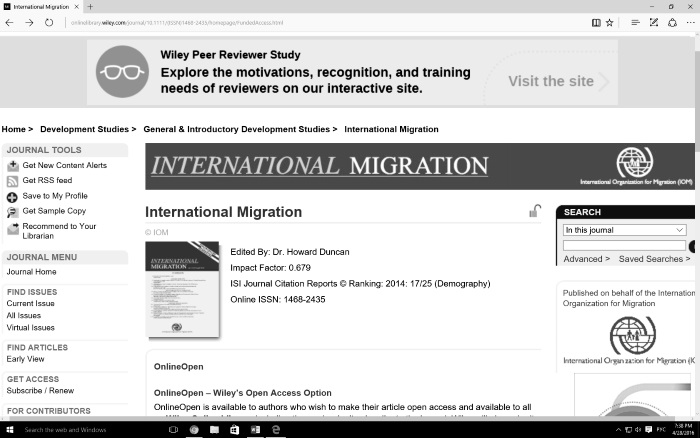Open Virtual Issues menu item

tap(30, 327)
